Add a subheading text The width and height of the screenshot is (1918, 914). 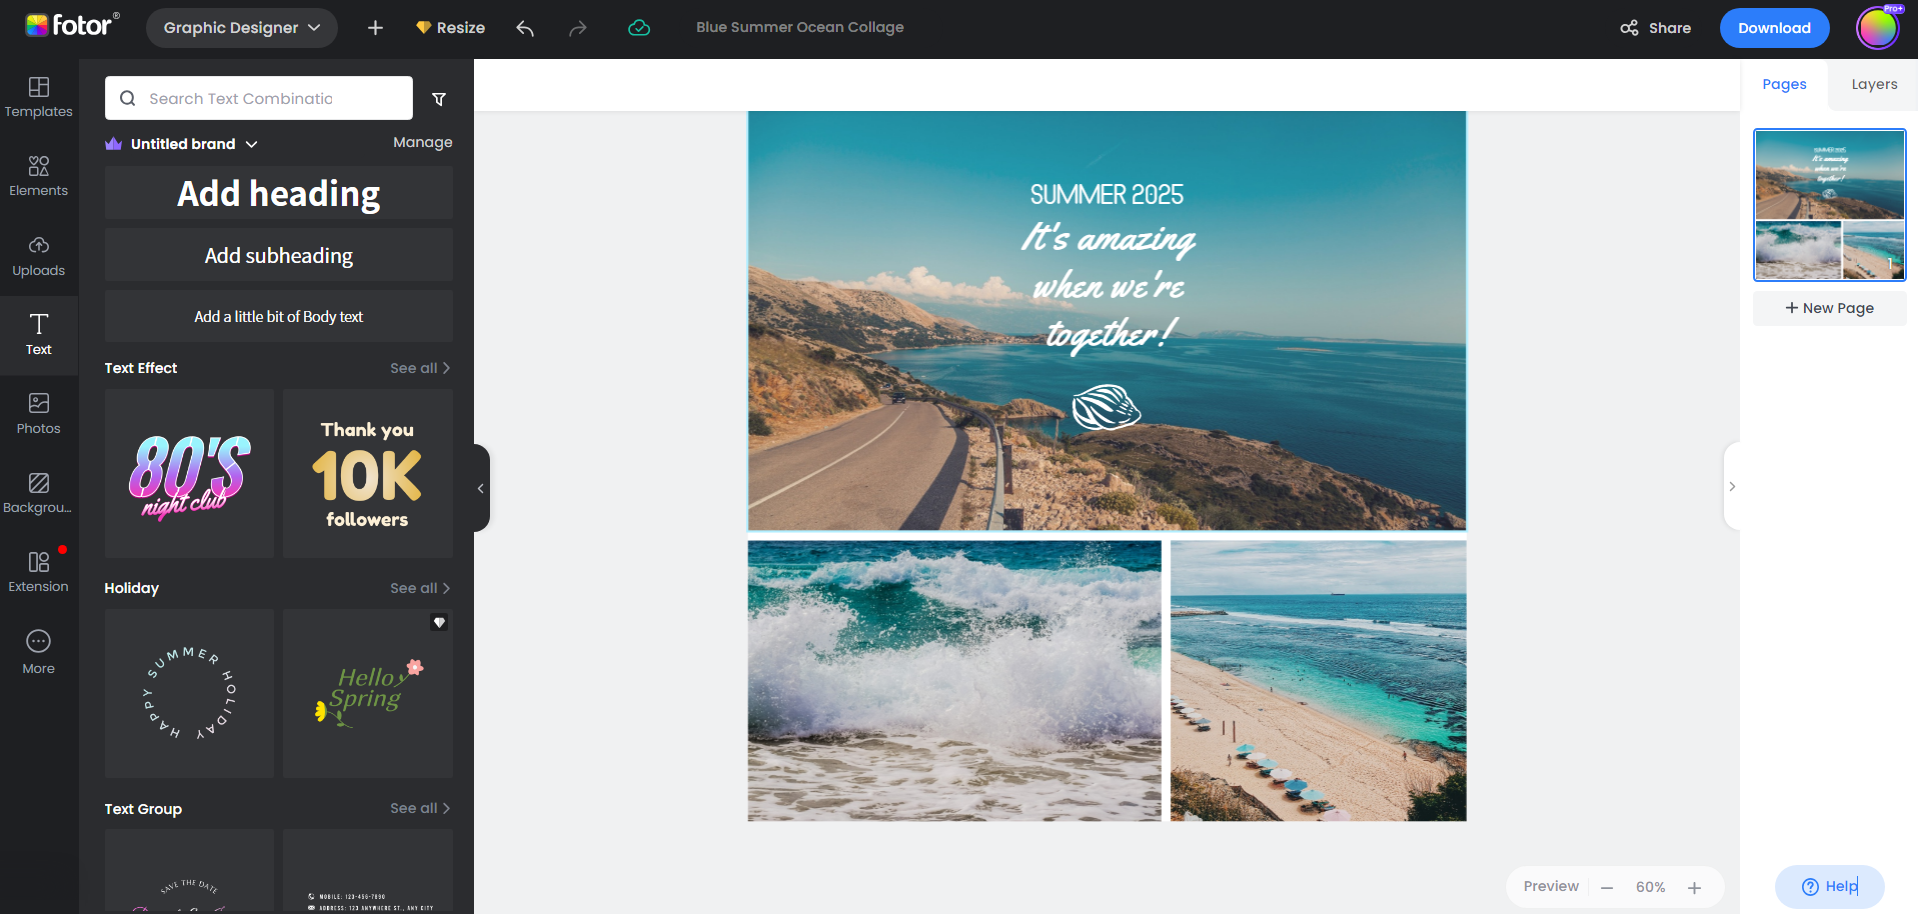(279, 256)
